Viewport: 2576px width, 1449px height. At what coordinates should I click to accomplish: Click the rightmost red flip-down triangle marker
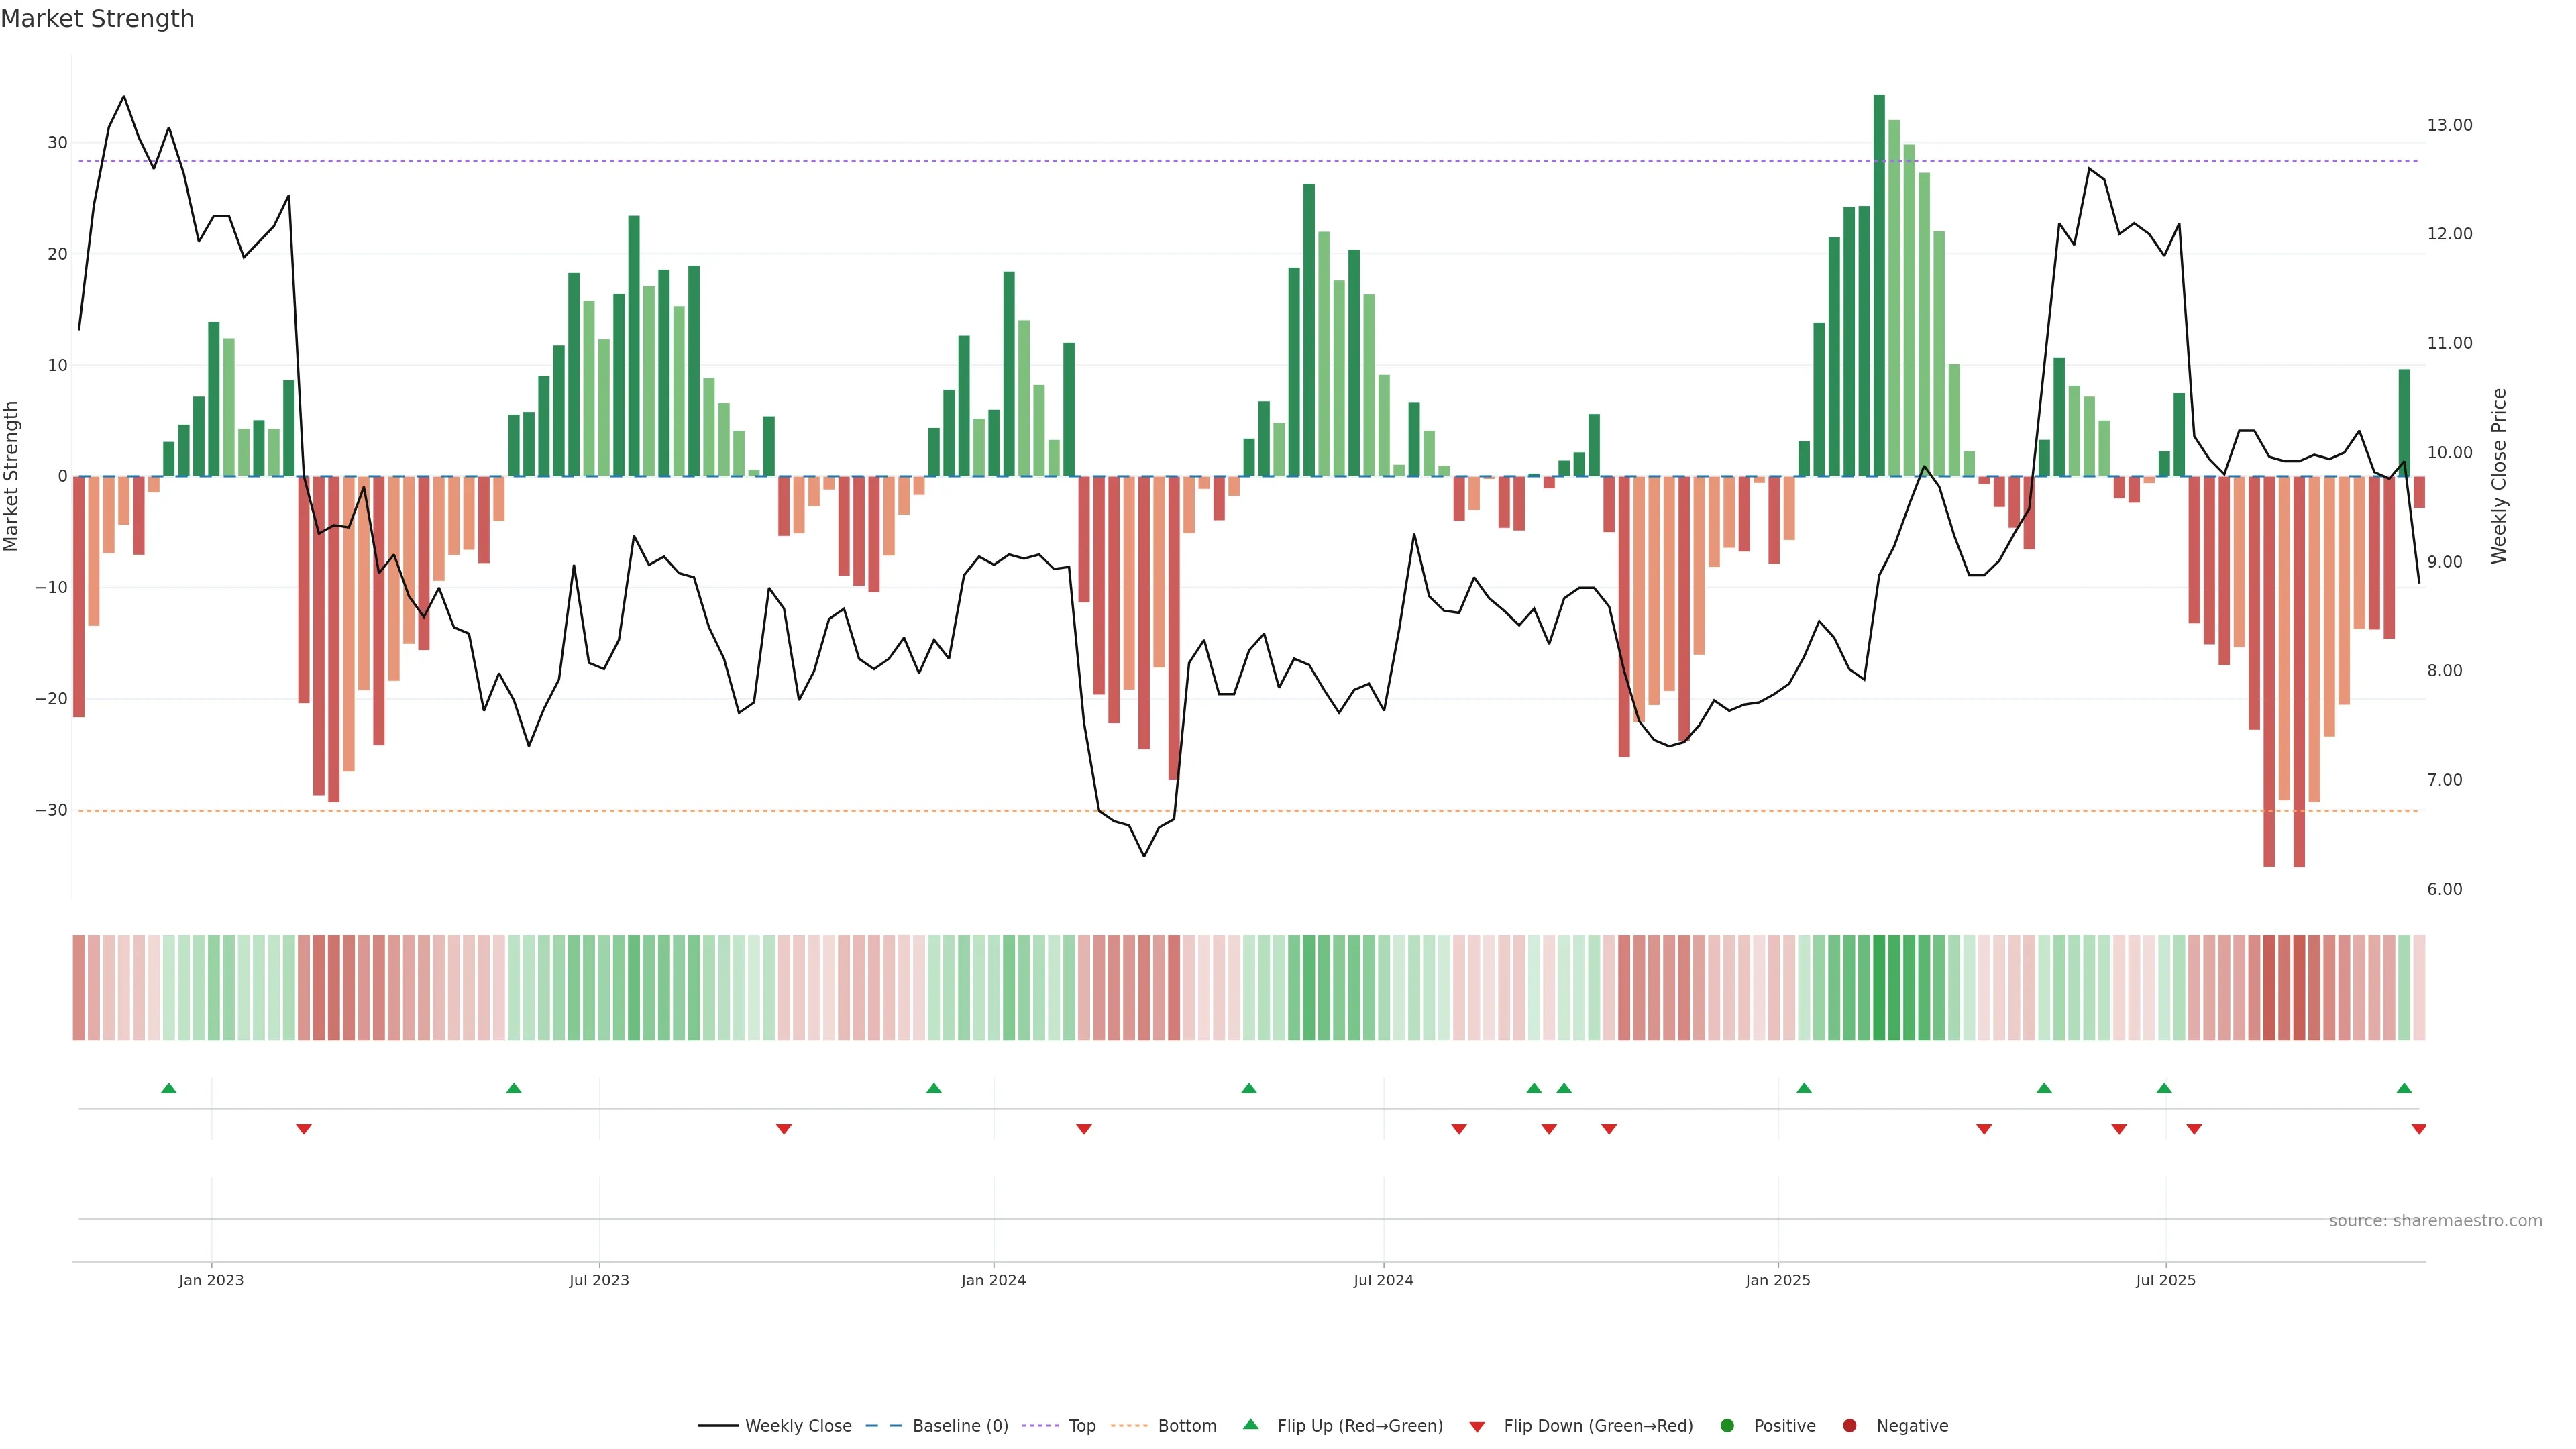click(x=2418, y=1129)
